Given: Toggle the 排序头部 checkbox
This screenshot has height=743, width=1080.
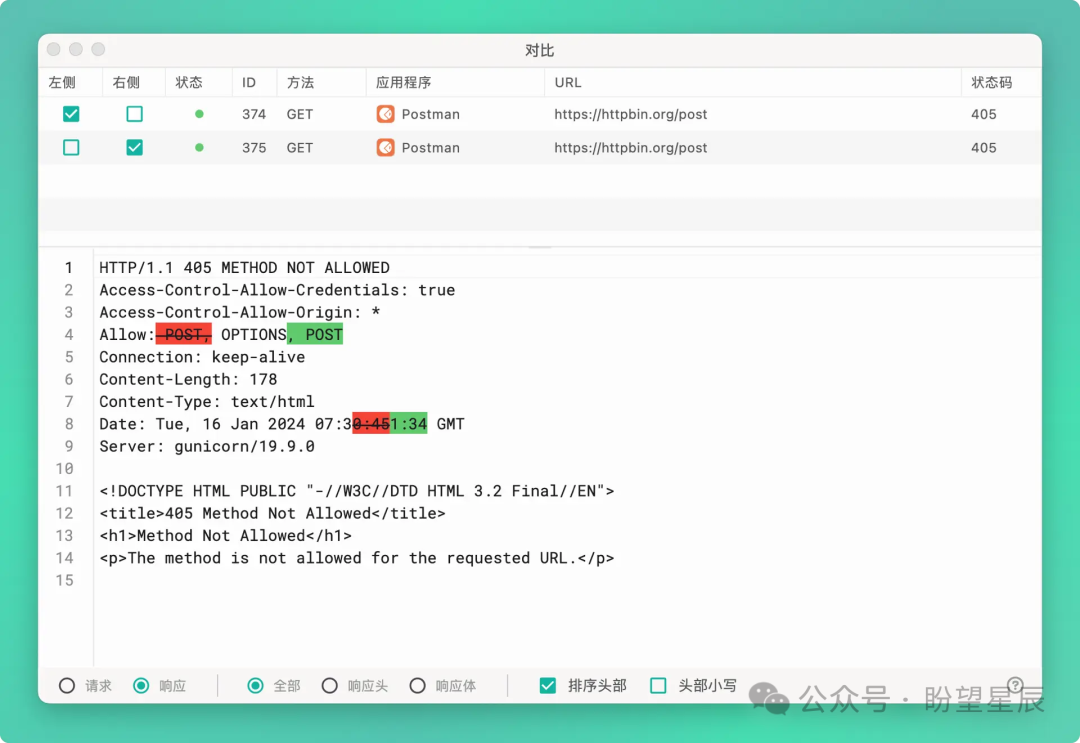Looking at the screenshot, I should pyautogui.click(x=548, y=686).
